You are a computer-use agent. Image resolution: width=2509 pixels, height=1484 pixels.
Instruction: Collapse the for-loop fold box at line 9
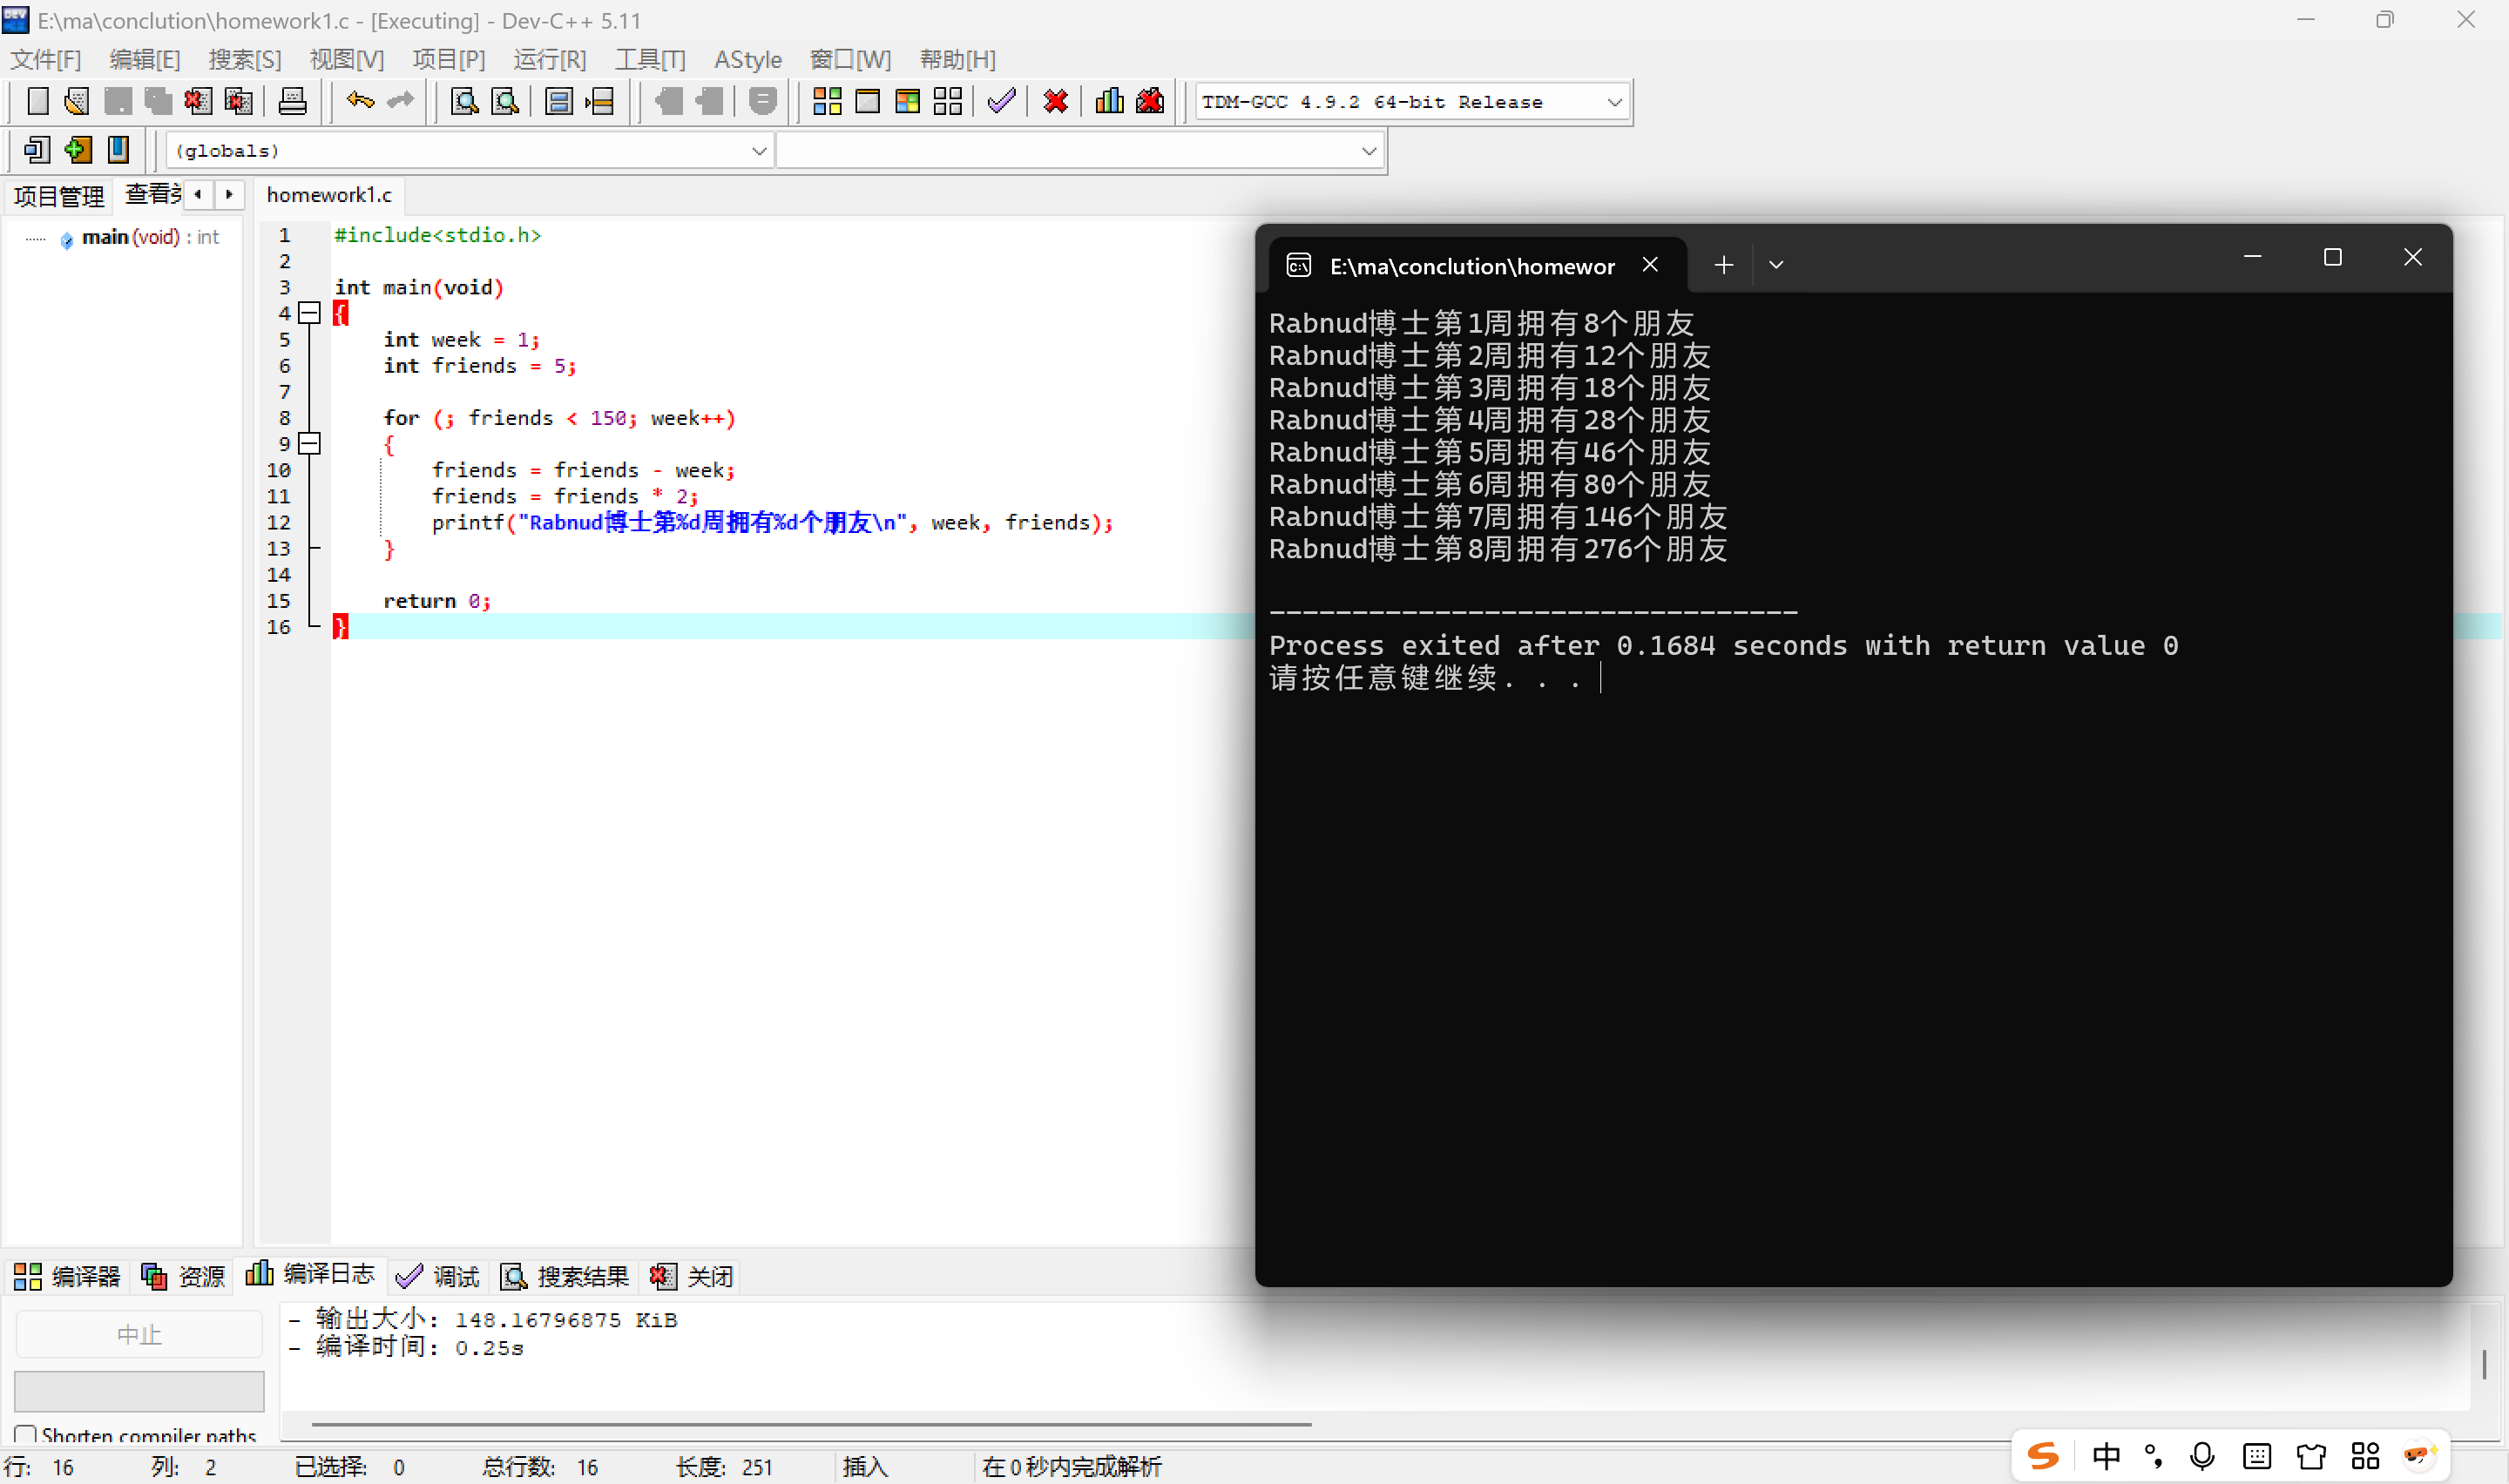coord(310,443)
